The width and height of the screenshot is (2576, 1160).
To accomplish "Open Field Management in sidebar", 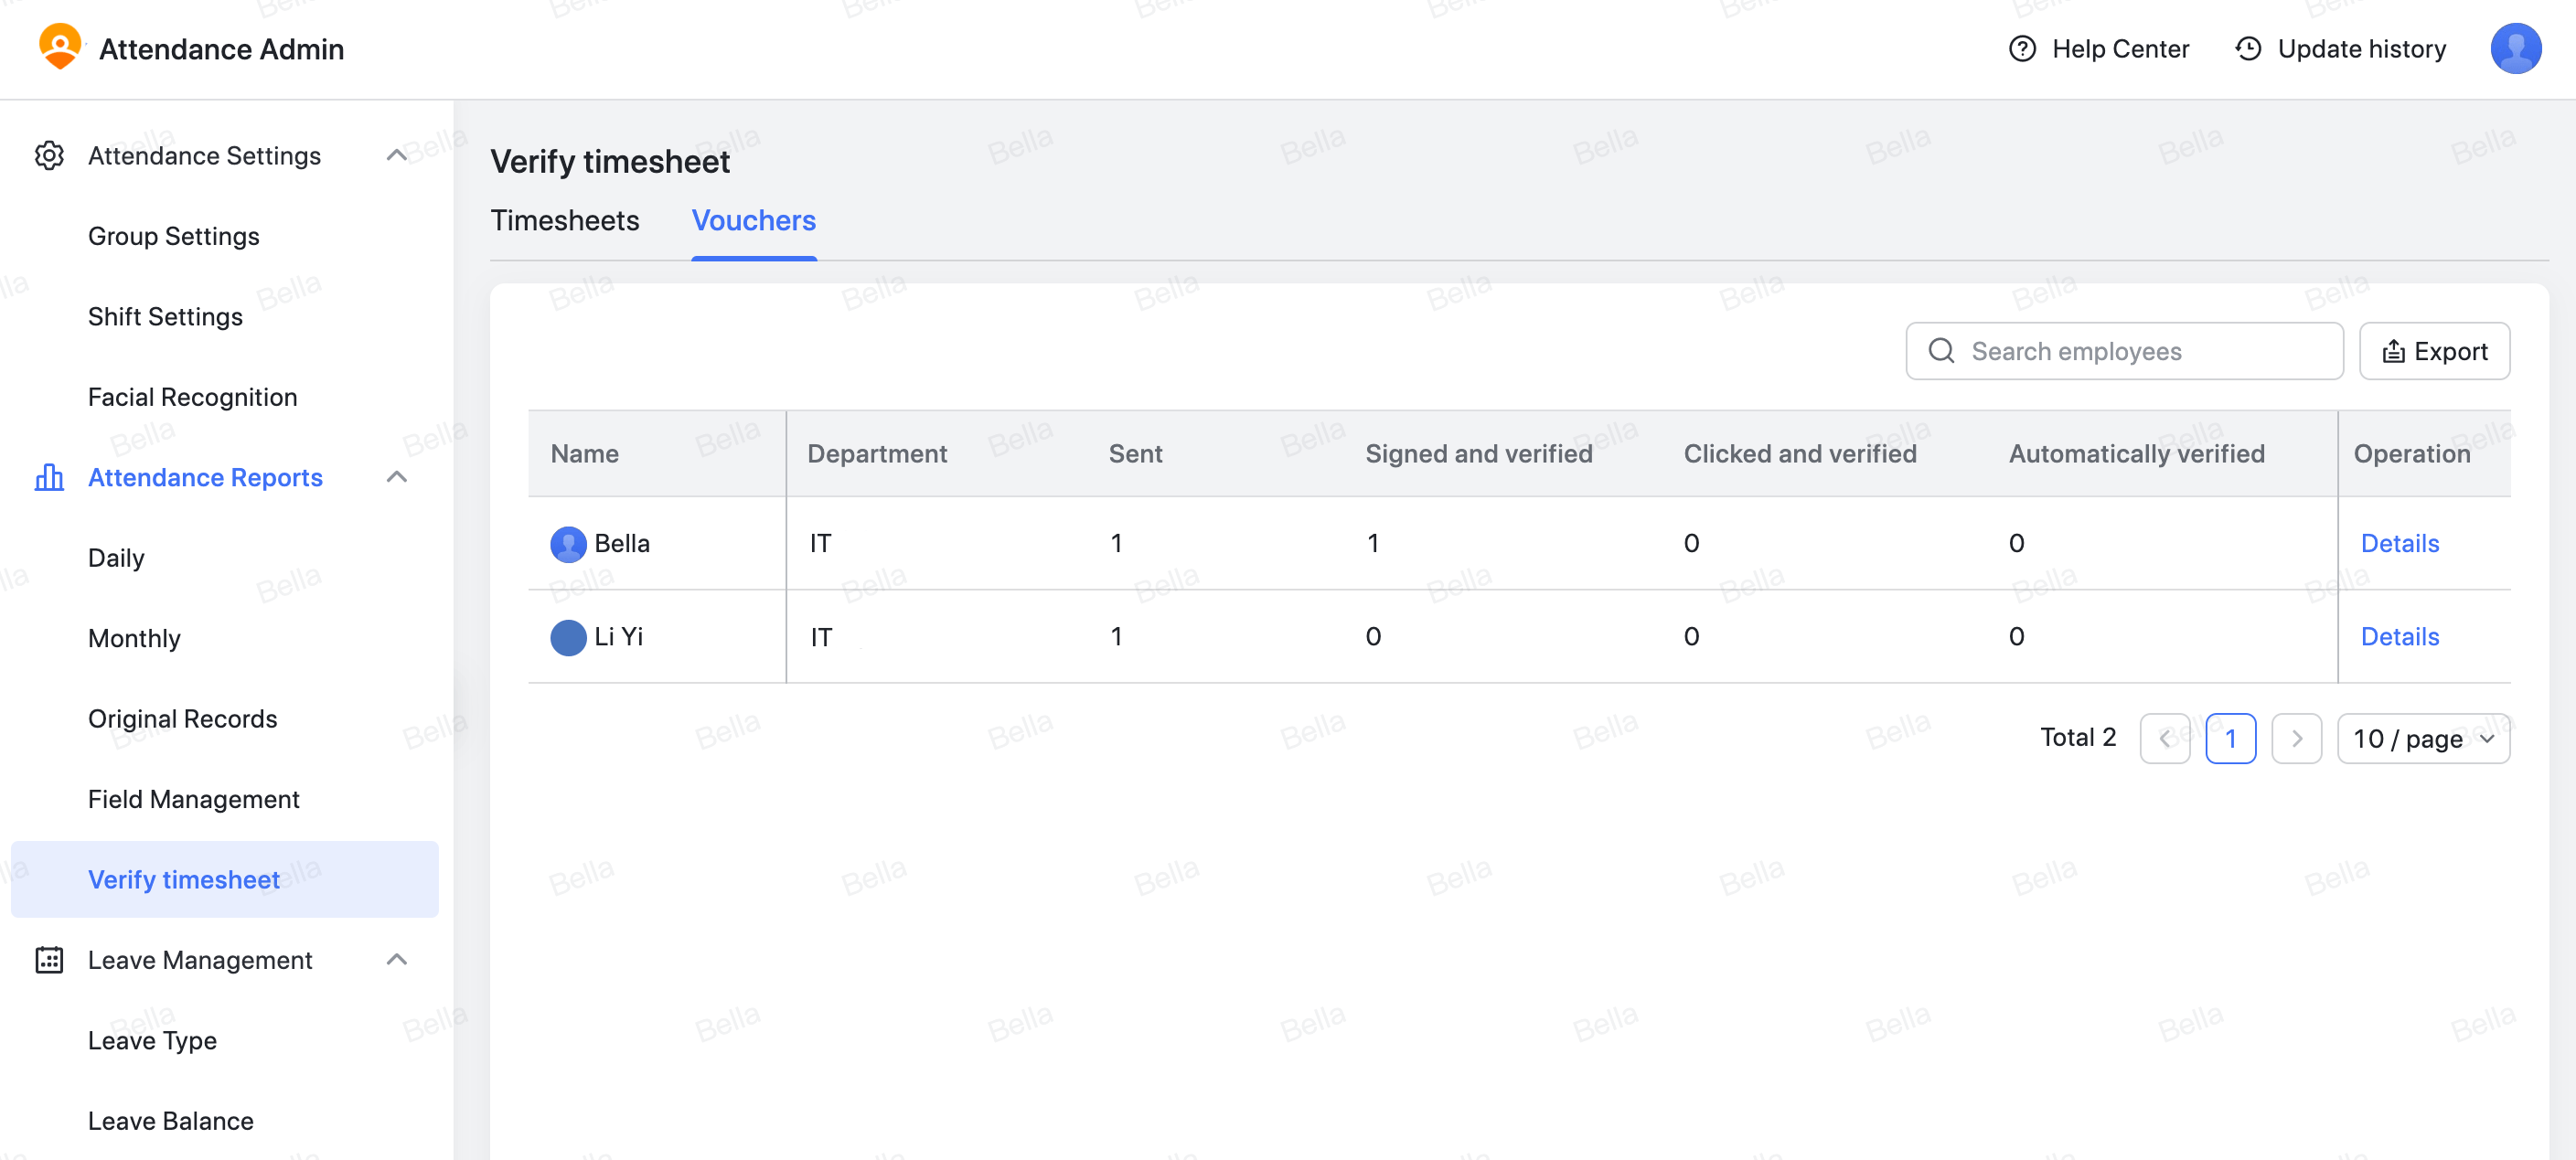I will tap(194, 799).
